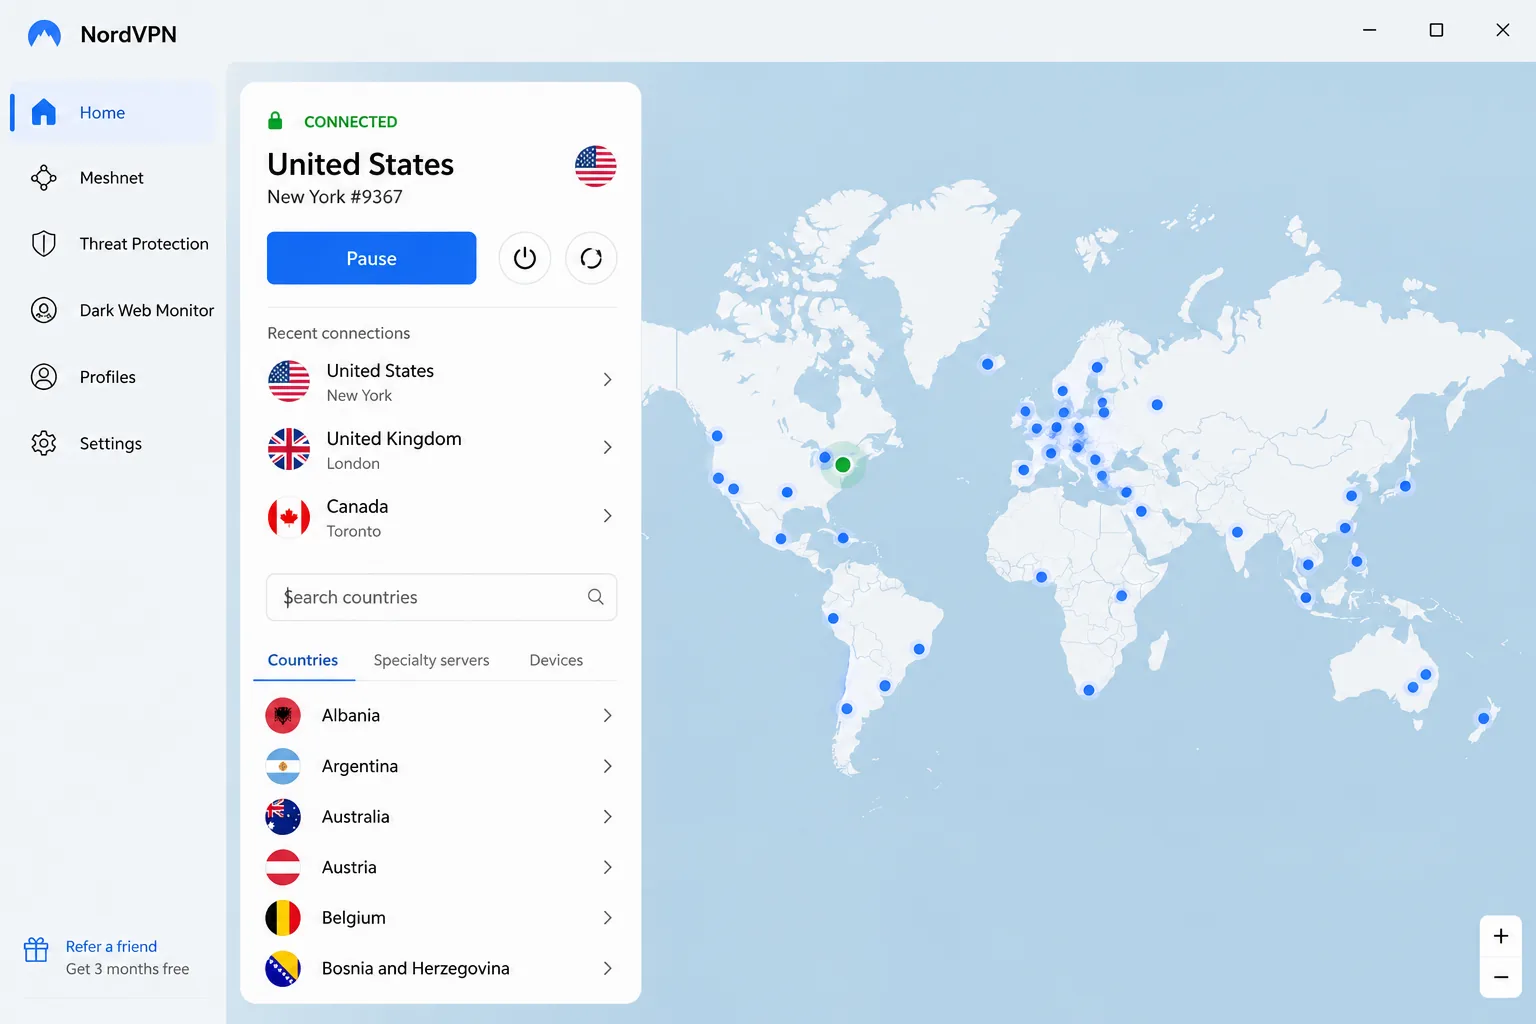Open Dark Web Monitor icon
The image size is (1536, 1024).
[44, 310]
